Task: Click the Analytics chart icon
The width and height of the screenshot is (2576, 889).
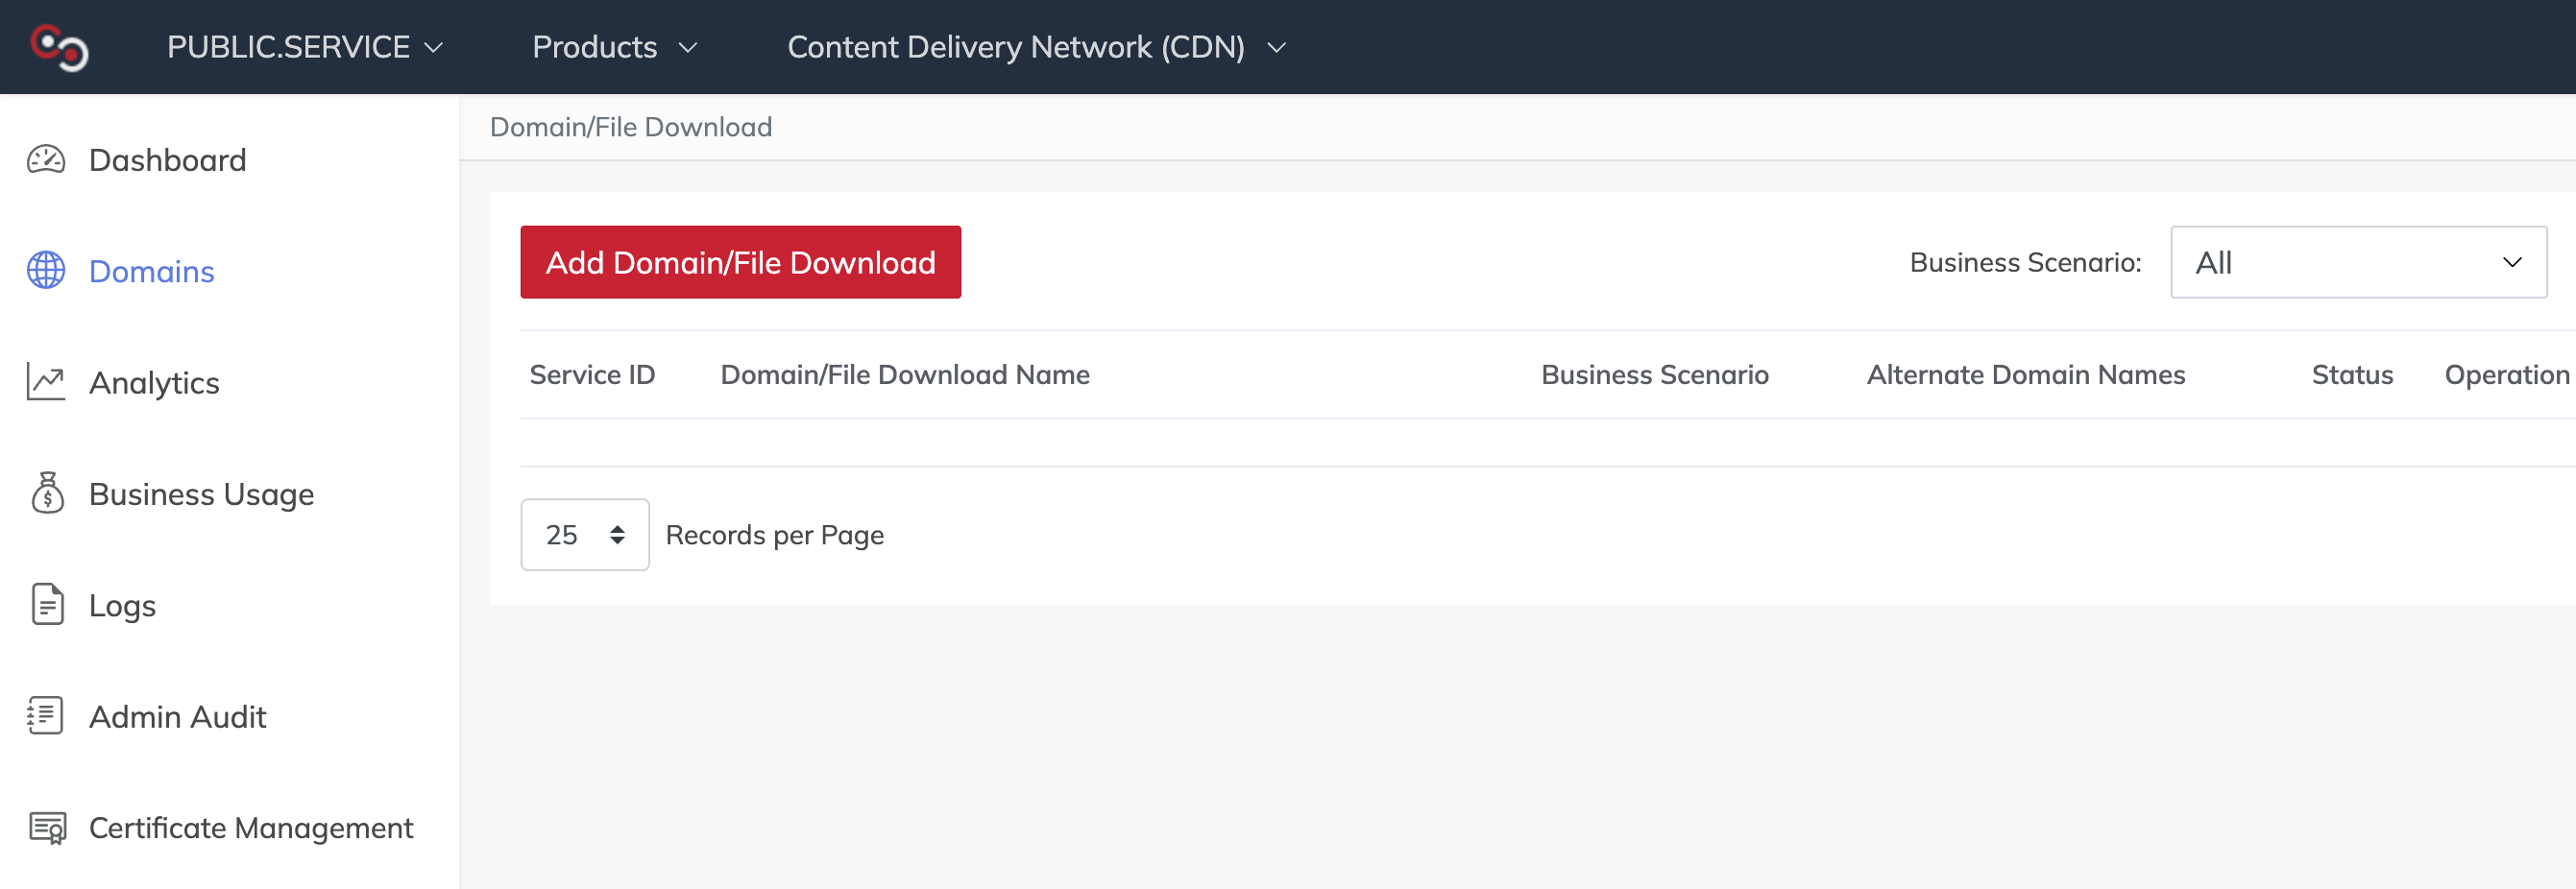Action: click(46, 382)
